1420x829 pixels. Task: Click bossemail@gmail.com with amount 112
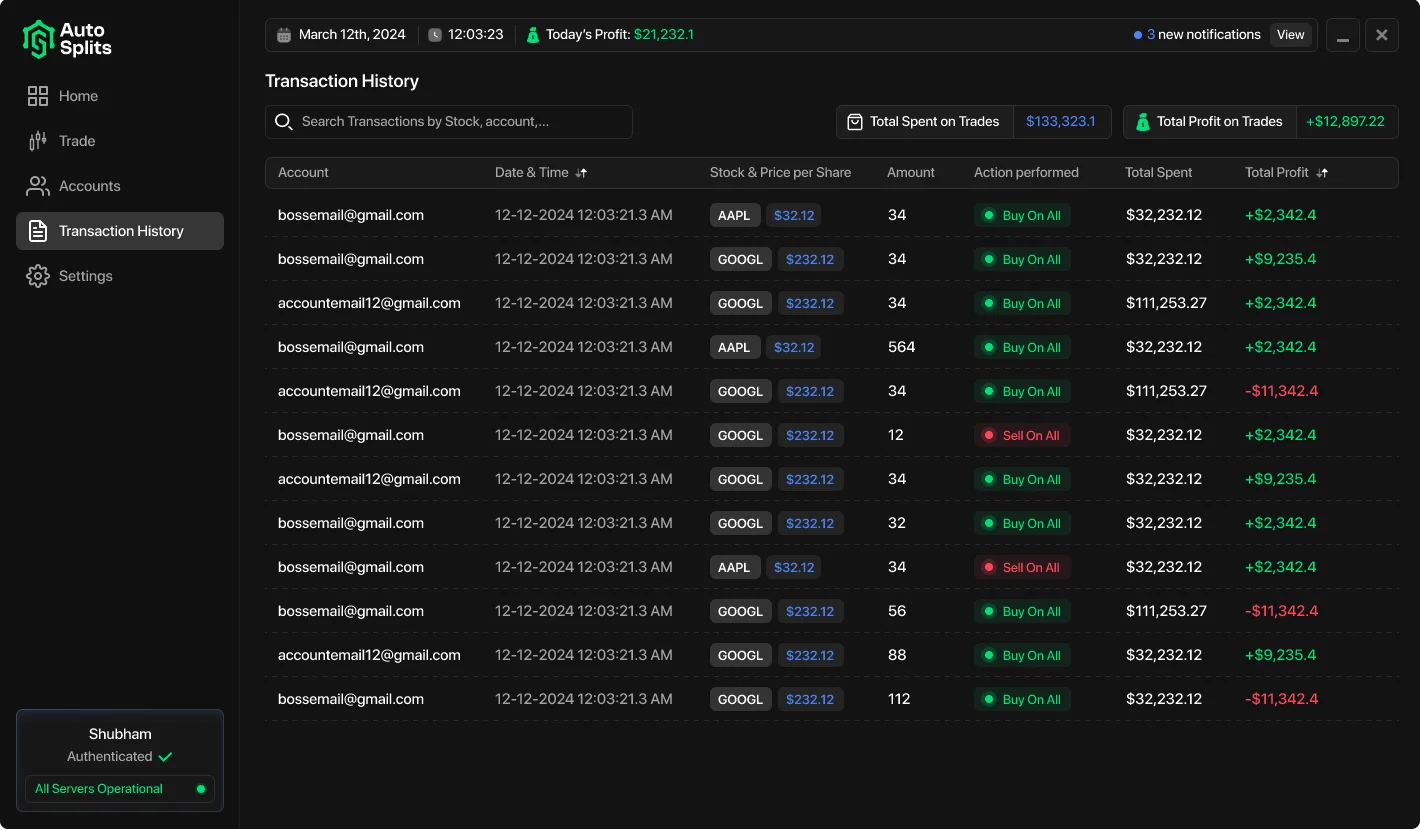pos(351,699)
